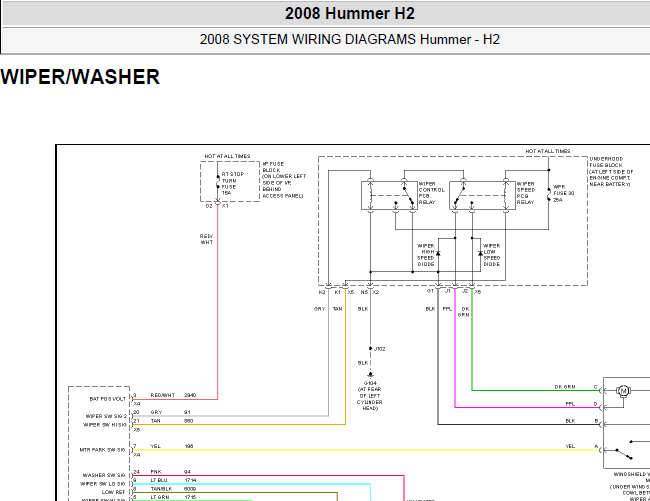Click the "G104 (AT REAR OF LEFT CYLINDER HEAD)" text
650x501 pixels.
[370, 396]
